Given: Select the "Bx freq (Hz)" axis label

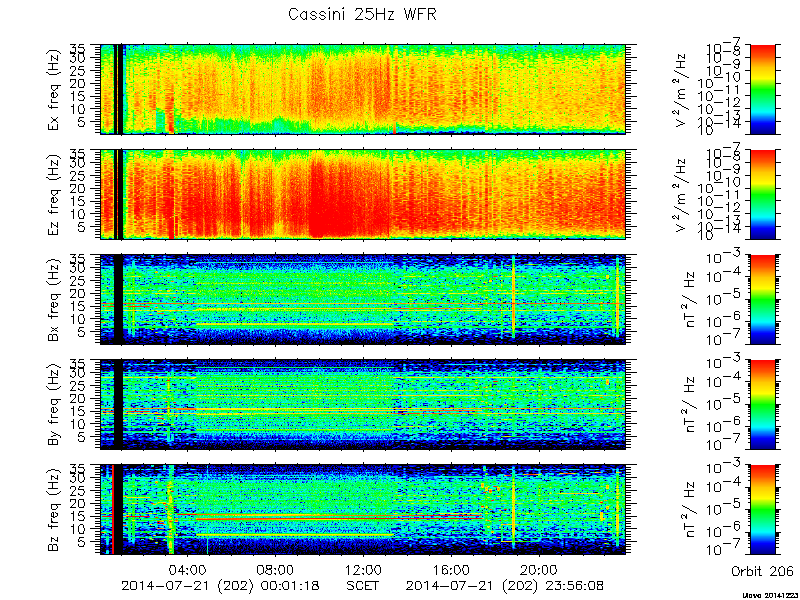Looking at the screenshot, I should [x=54, y=299].
